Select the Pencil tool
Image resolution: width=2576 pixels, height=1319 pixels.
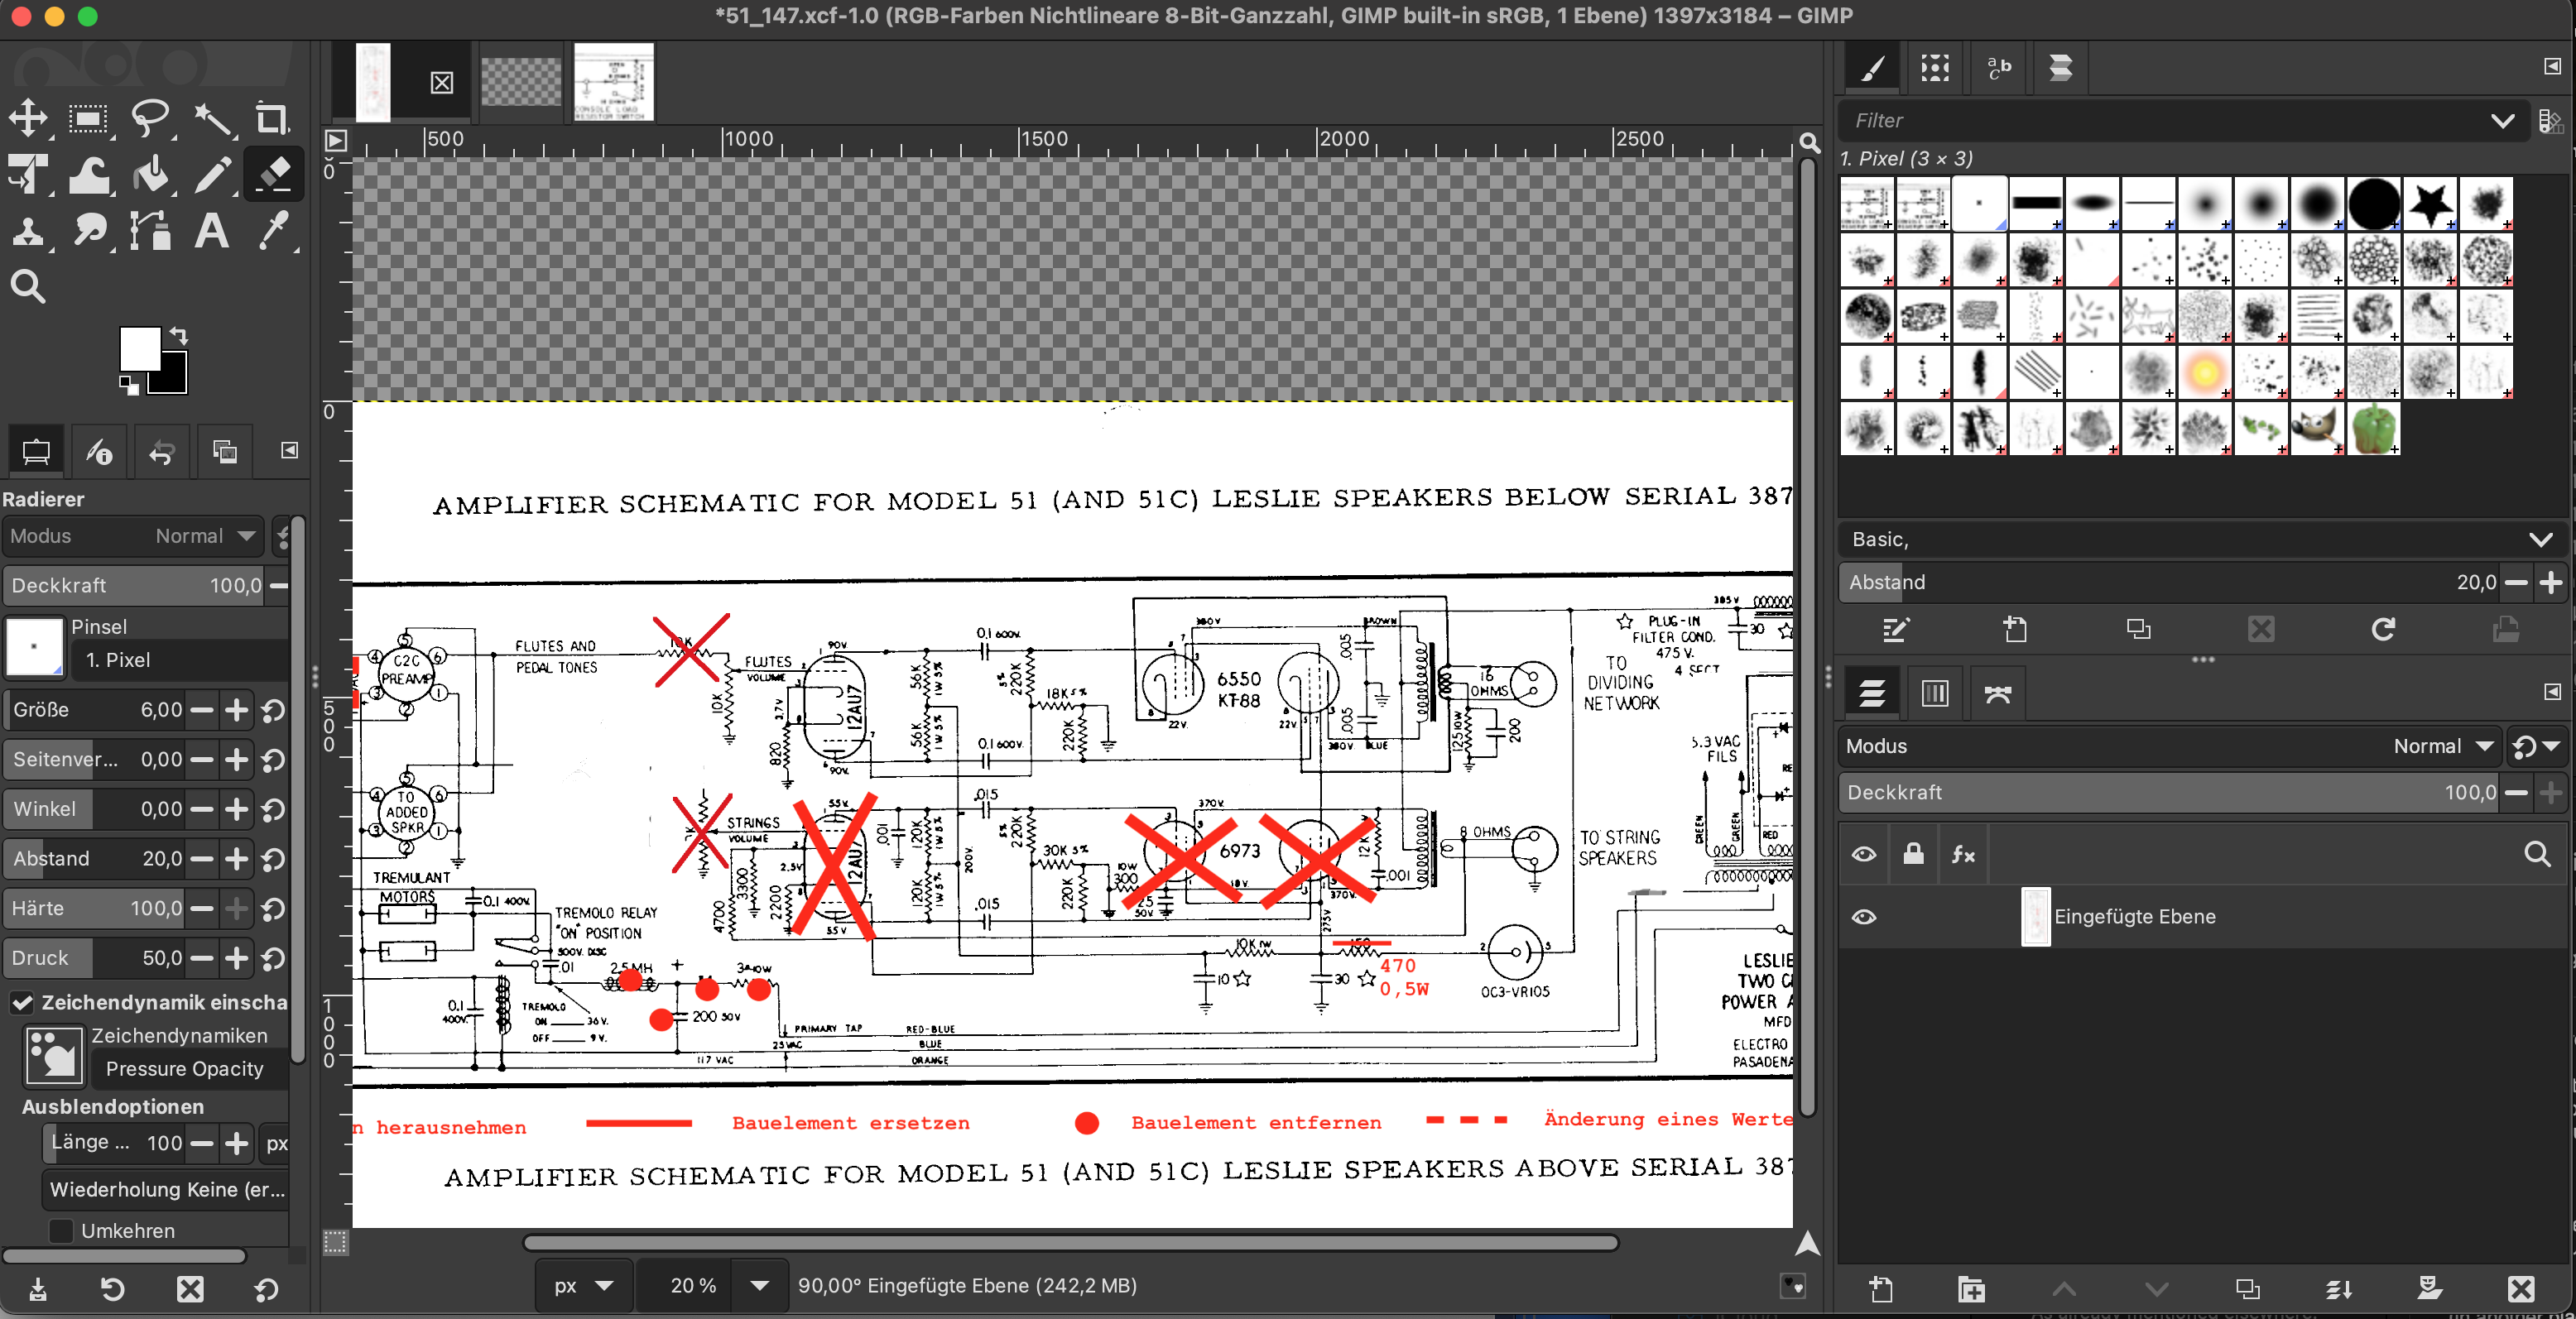212,174
